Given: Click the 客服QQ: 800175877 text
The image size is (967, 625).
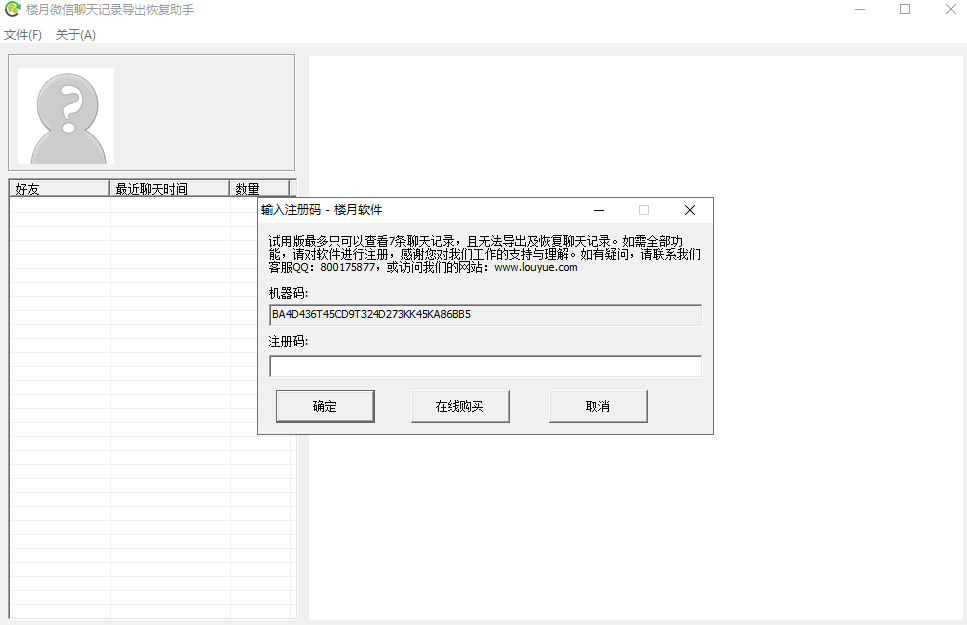Looking at the screenshot, I should tap(322, 267).
